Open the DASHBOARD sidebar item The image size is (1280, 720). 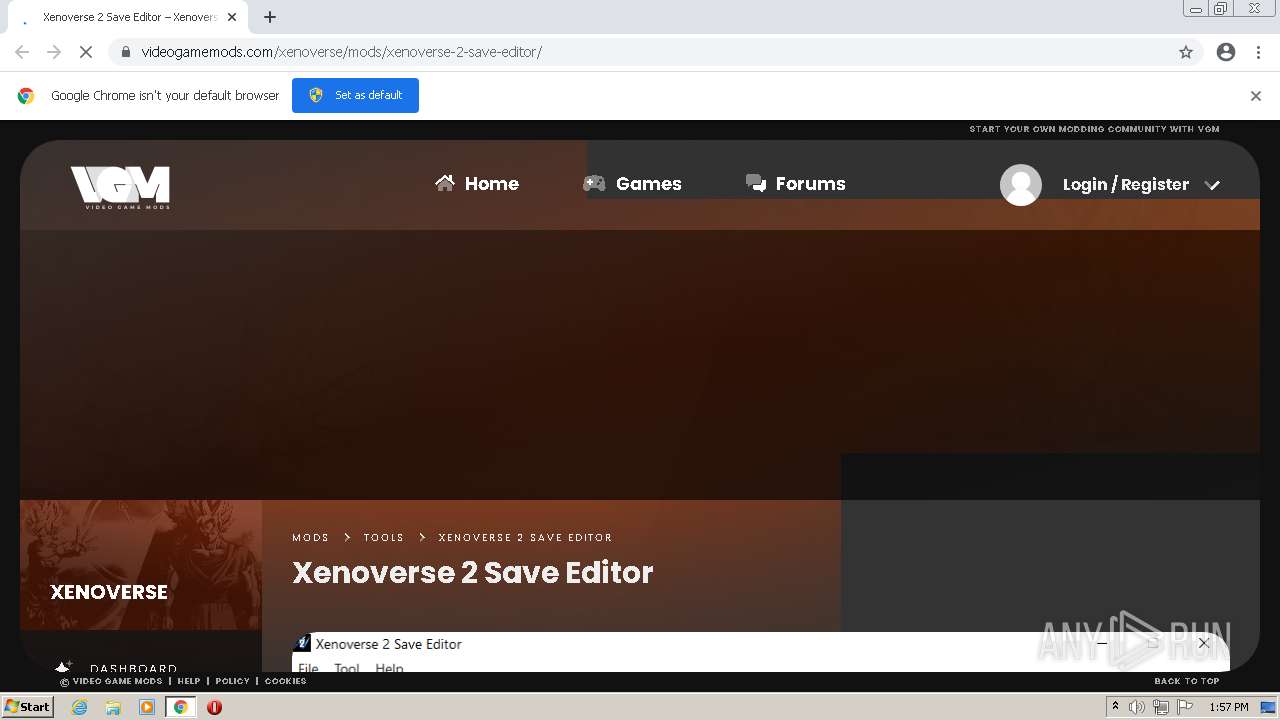click(x=133, y=668)
